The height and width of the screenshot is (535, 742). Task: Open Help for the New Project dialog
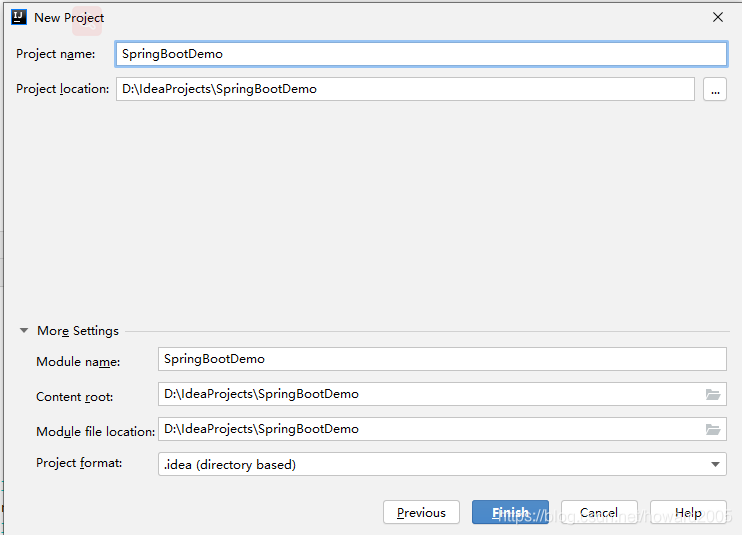688,512
